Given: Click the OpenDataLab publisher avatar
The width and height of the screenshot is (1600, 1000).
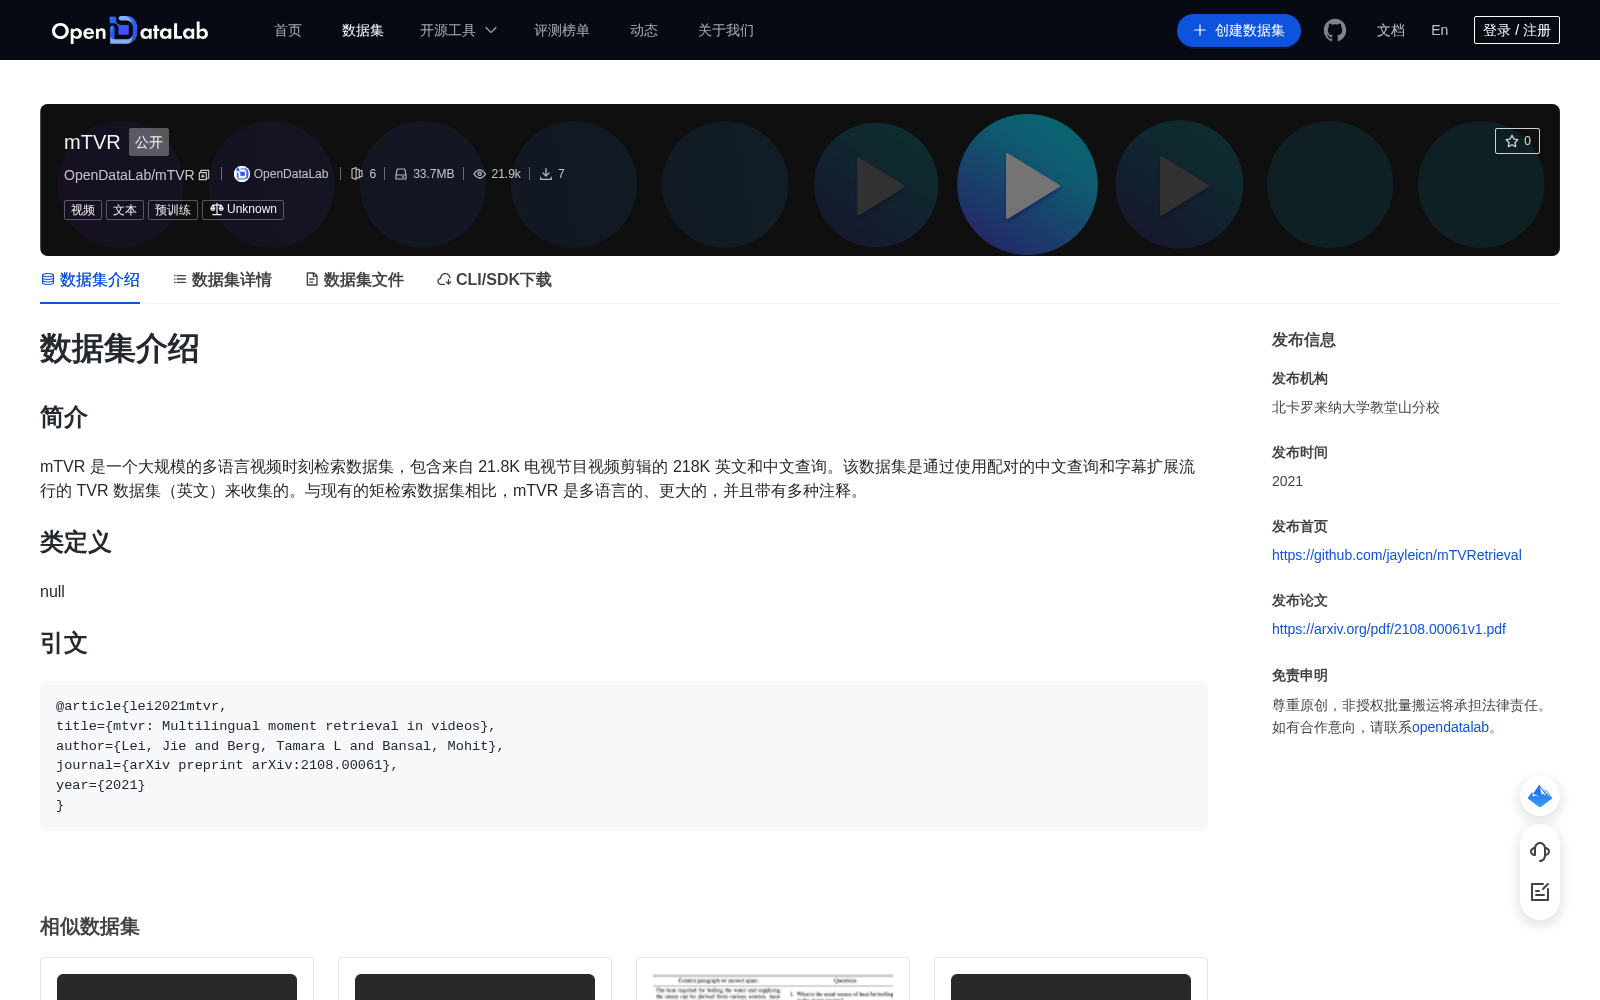Looking at the screenshot, I should click(241, 174).
